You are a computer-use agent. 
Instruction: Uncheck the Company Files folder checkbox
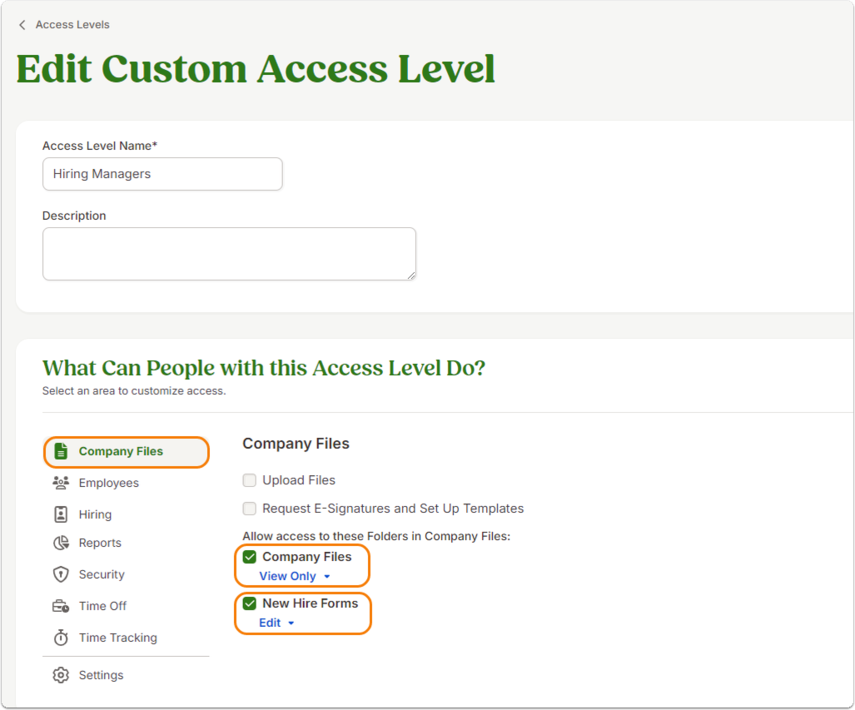[x=249, y=557]
